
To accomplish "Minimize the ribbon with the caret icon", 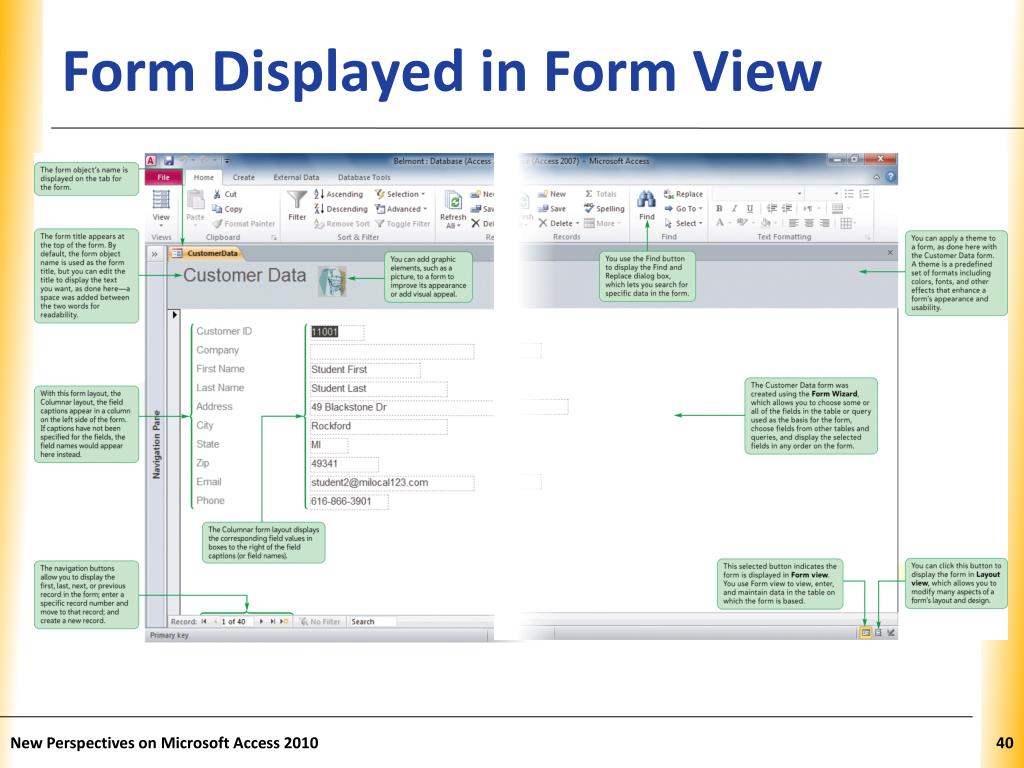I will coord(877,177).
